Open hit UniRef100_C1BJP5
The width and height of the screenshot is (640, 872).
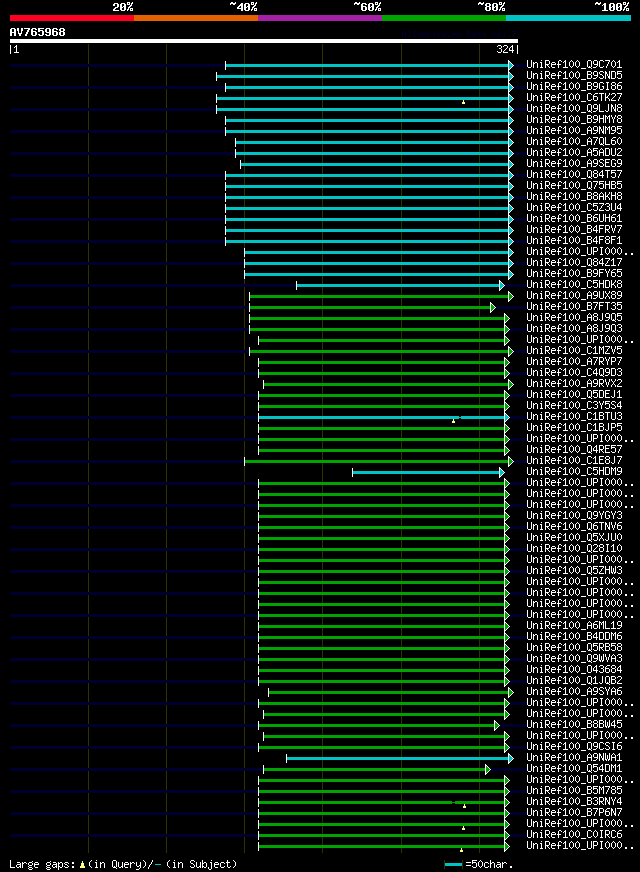coord(574,428)
